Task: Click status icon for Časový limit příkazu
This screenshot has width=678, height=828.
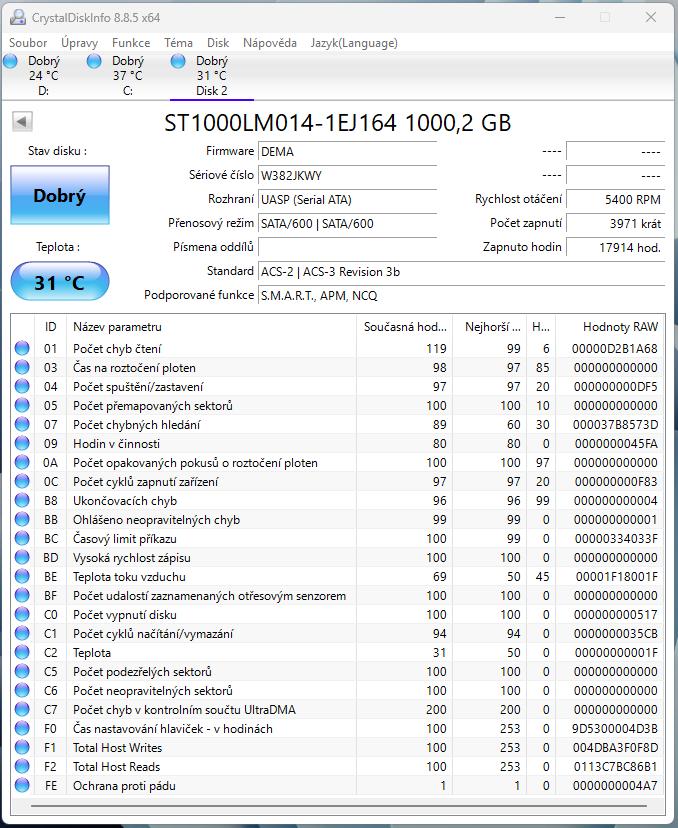Action: (x=22, y=538)
